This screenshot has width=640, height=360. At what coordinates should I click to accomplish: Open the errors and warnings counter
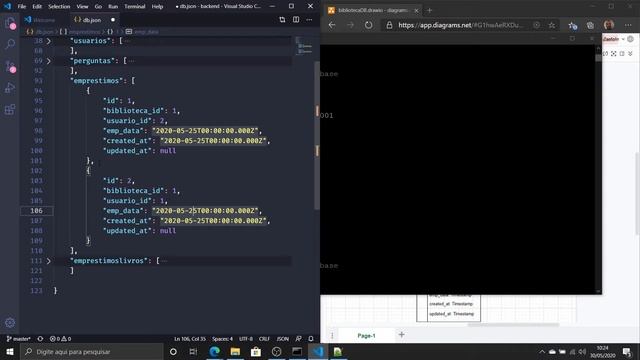[x=60, y=339]
